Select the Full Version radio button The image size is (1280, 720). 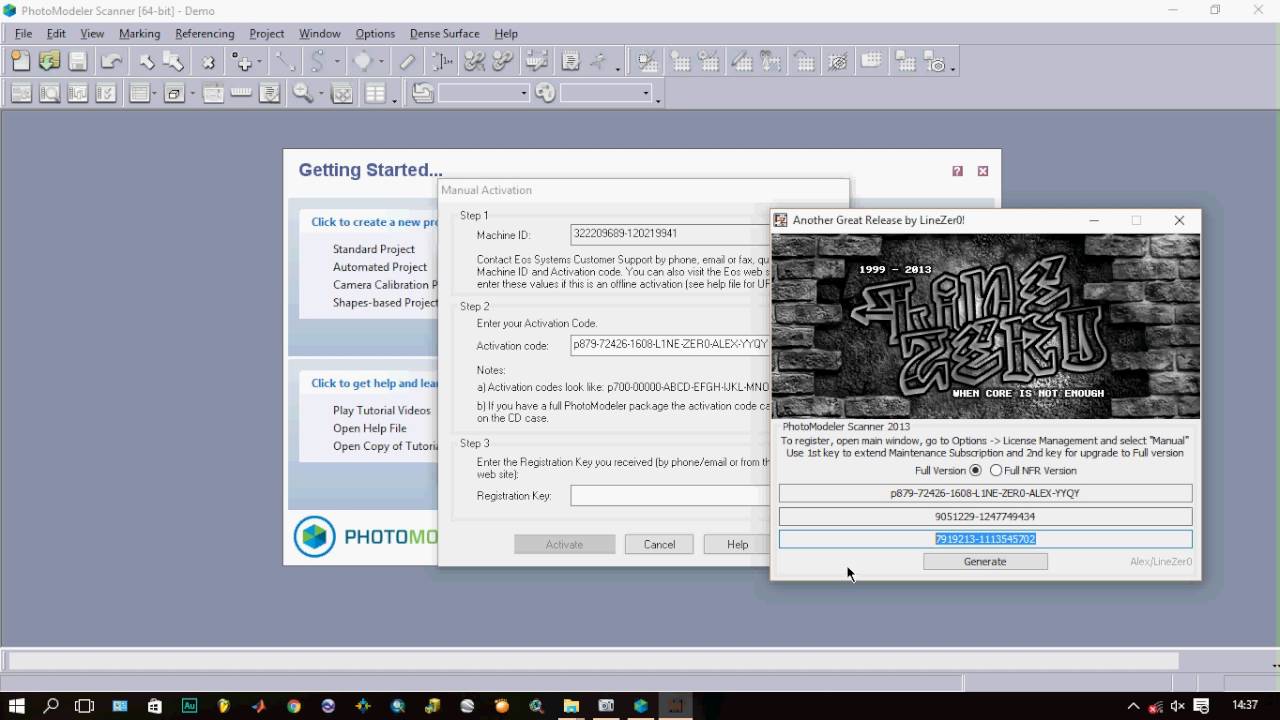[x=976, y=470]
